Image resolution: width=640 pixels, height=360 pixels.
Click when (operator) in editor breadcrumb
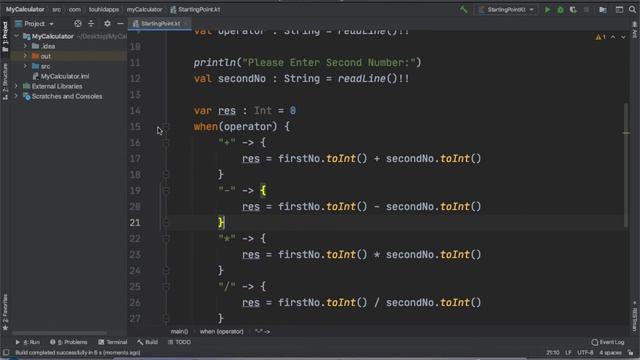221,332
